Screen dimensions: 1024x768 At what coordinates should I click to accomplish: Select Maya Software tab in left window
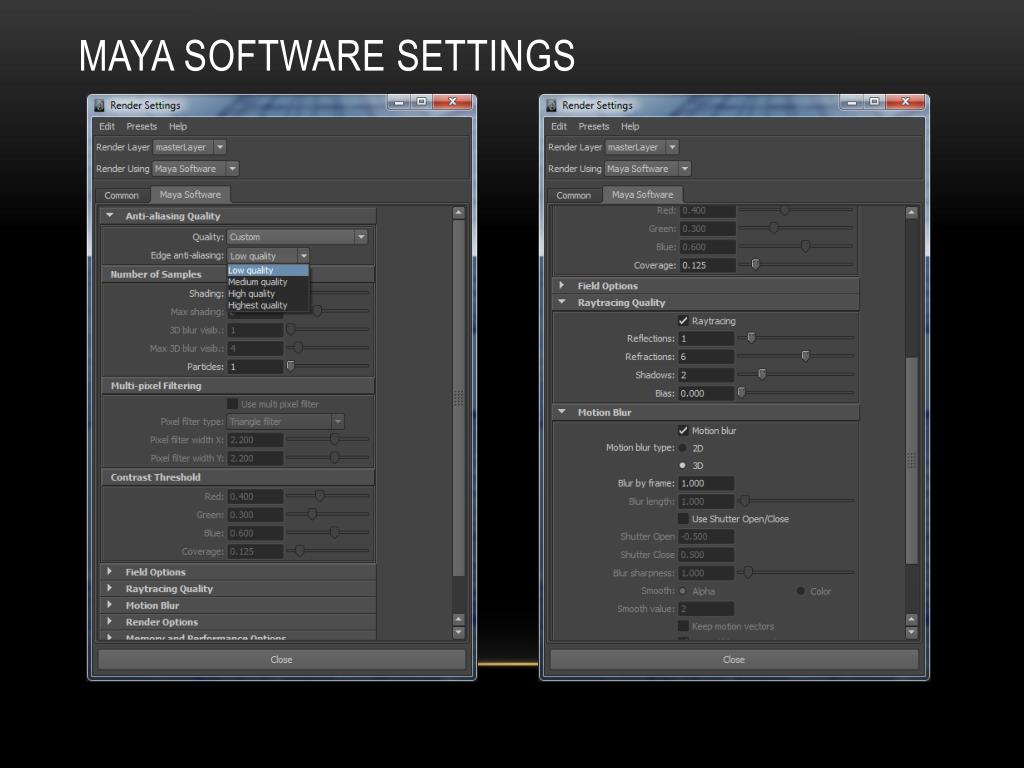(x=190, y=195)
